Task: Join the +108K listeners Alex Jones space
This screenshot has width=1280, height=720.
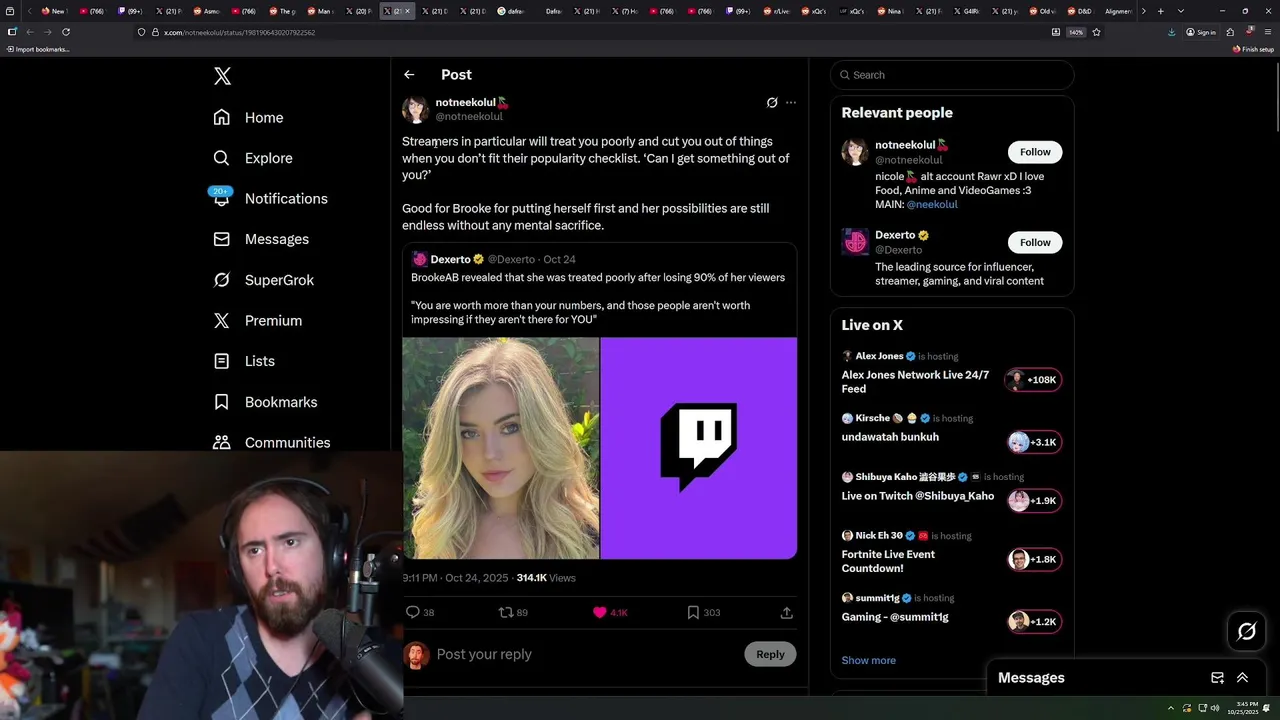Action: pos(1033,380)
